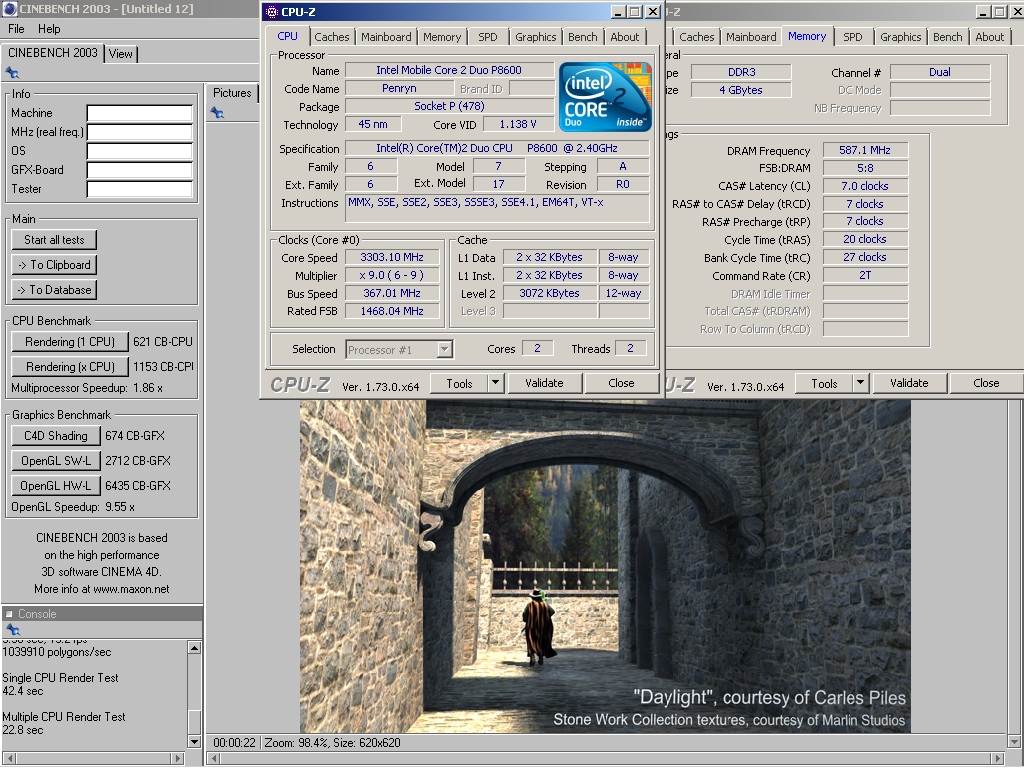Maximize the front CPU-Z window
This screenshot has height=768, width=1024.
pyautogui.click(x=635, y=12)
